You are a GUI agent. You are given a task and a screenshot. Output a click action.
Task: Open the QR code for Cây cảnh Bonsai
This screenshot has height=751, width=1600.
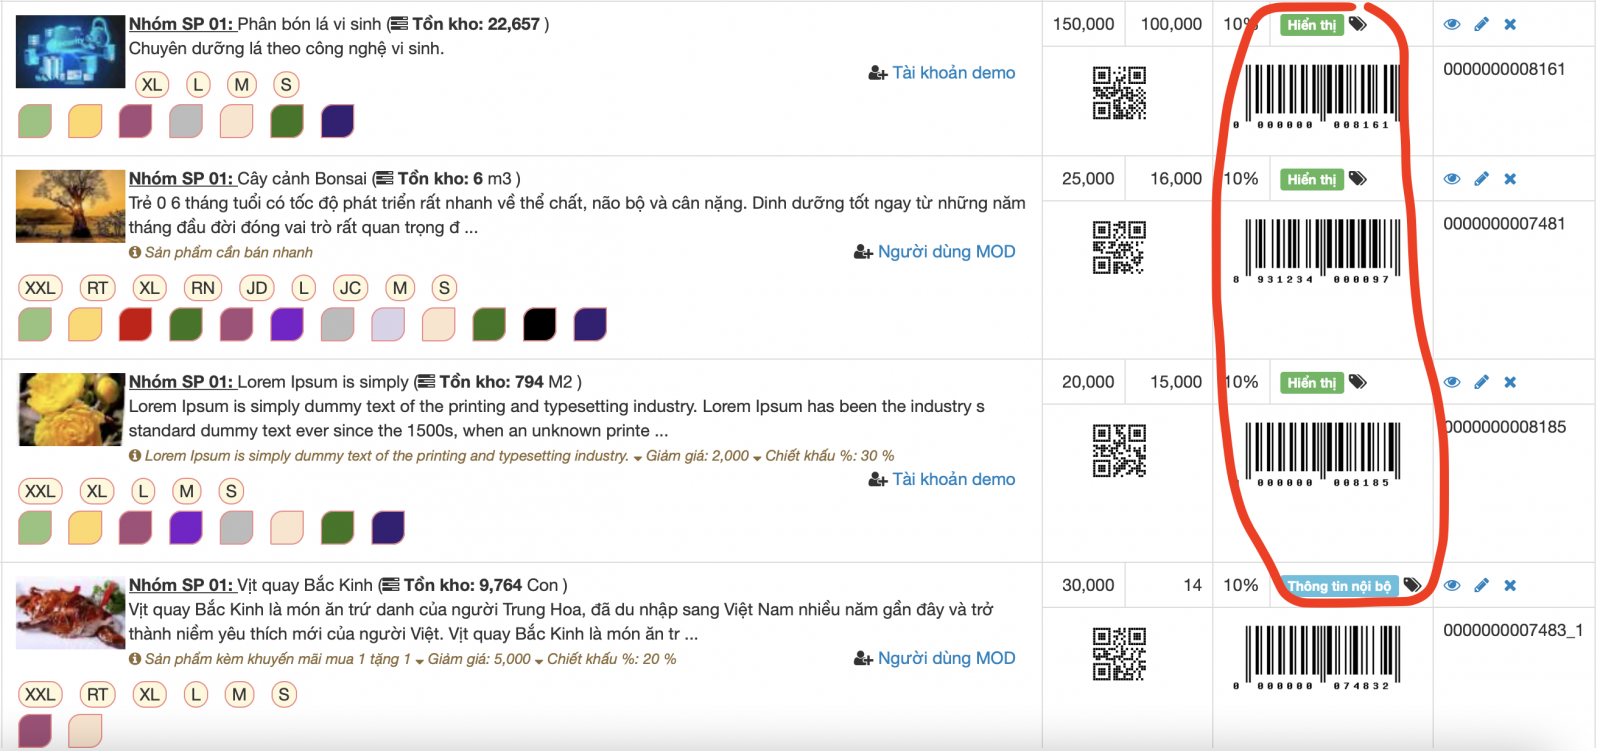(x=1119, y=247)
